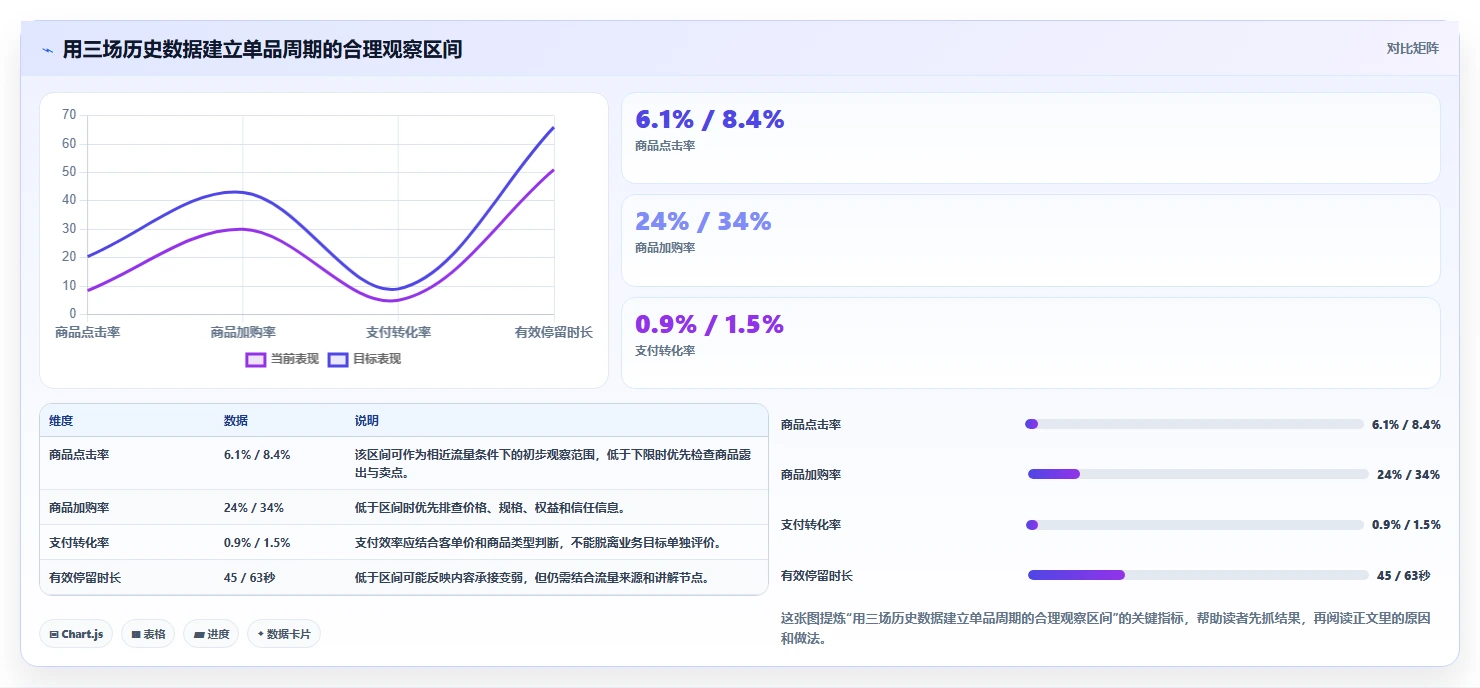
Task: Click the 对比矩阵 label
Action: pos(1412,49)
